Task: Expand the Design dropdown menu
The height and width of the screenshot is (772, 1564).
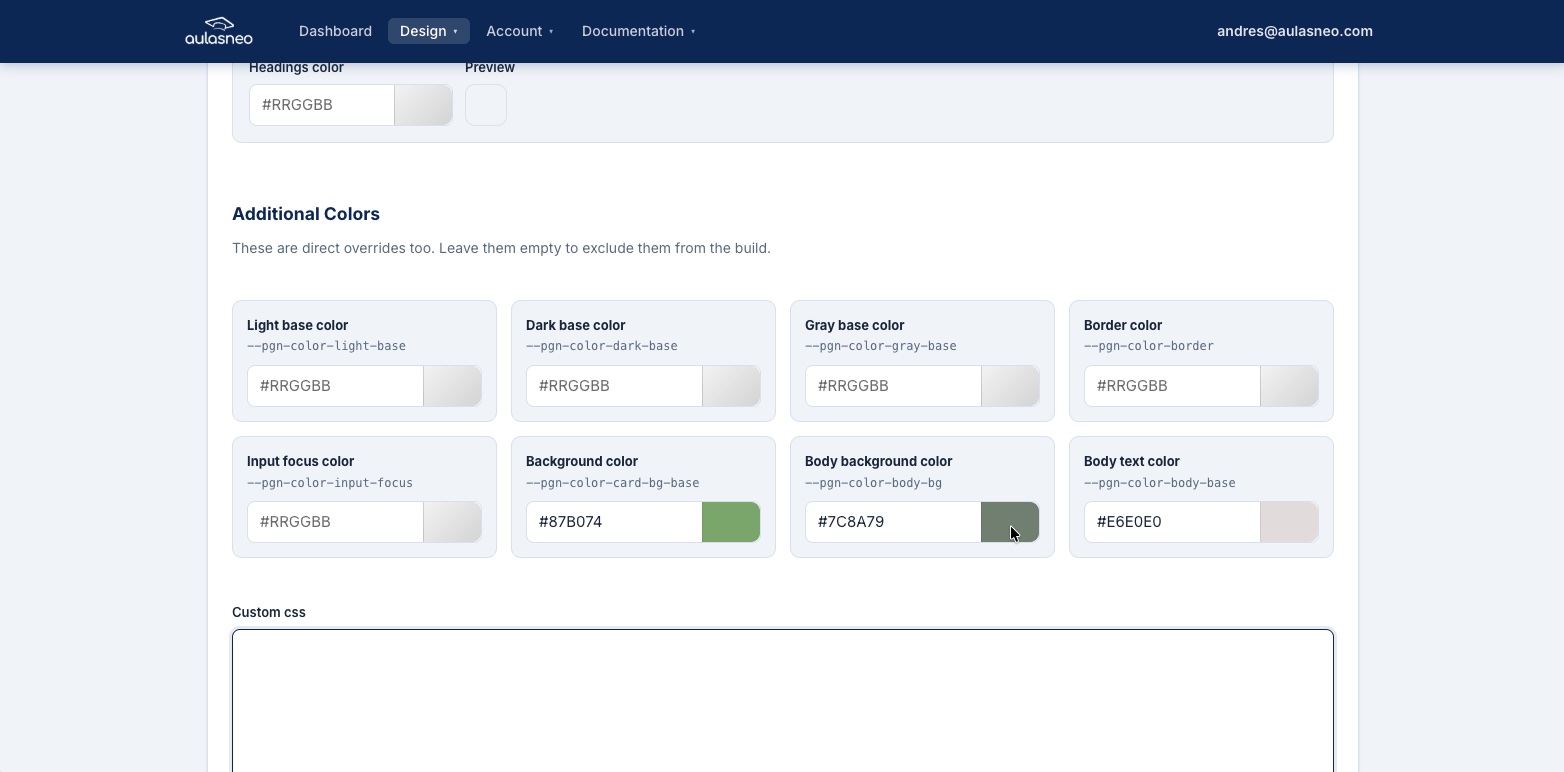Action: click(428, 31)
